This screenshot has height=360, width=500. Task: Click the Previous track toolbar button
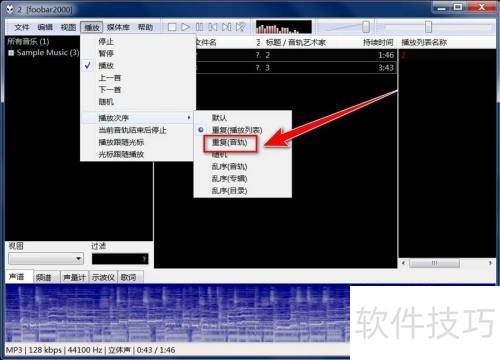click(x=213, y=27)
